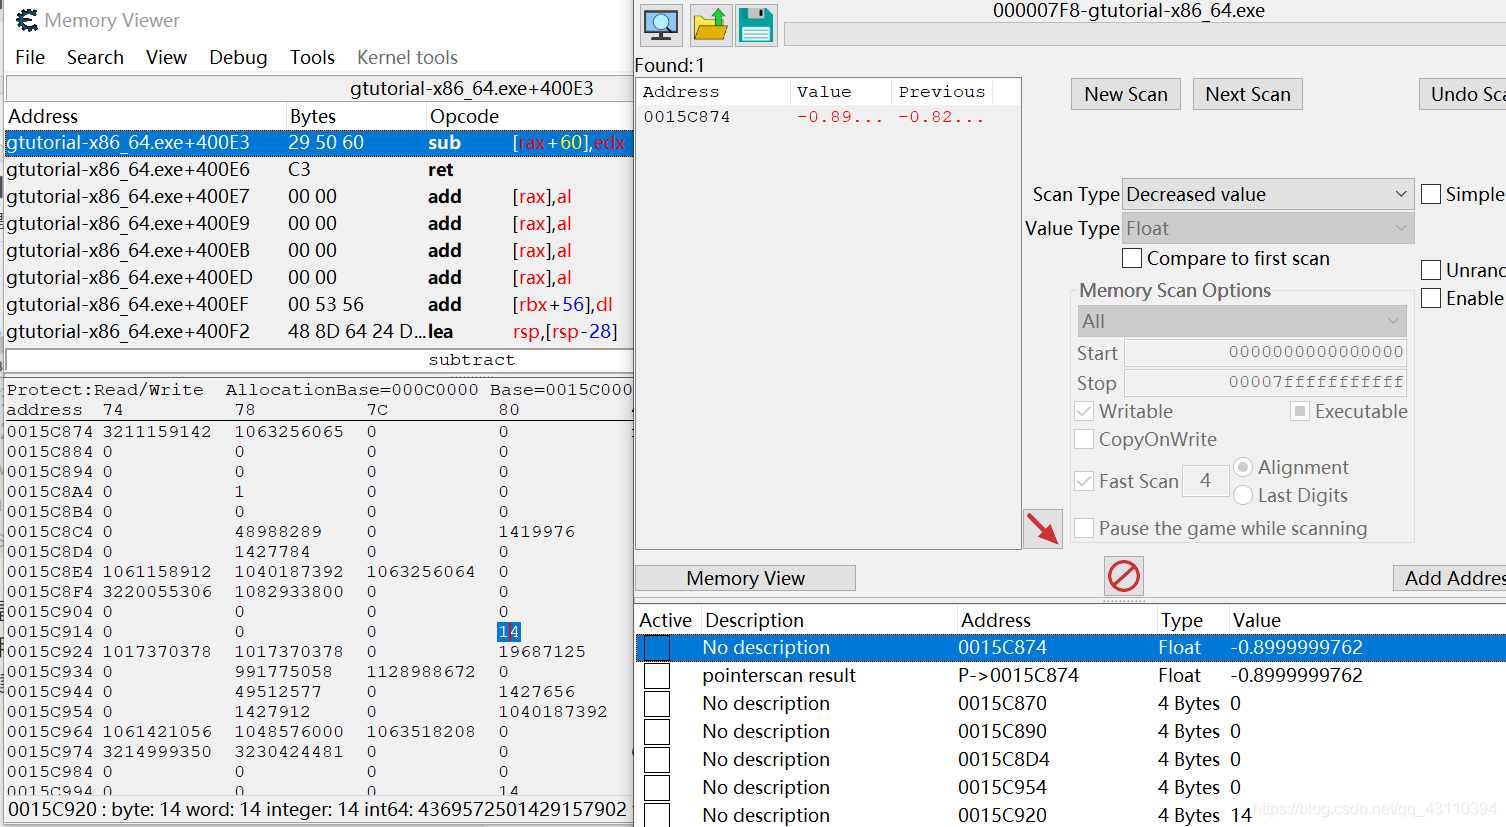
Task: Select the ret instruction at +400E6
Action: tap(319, 170)
